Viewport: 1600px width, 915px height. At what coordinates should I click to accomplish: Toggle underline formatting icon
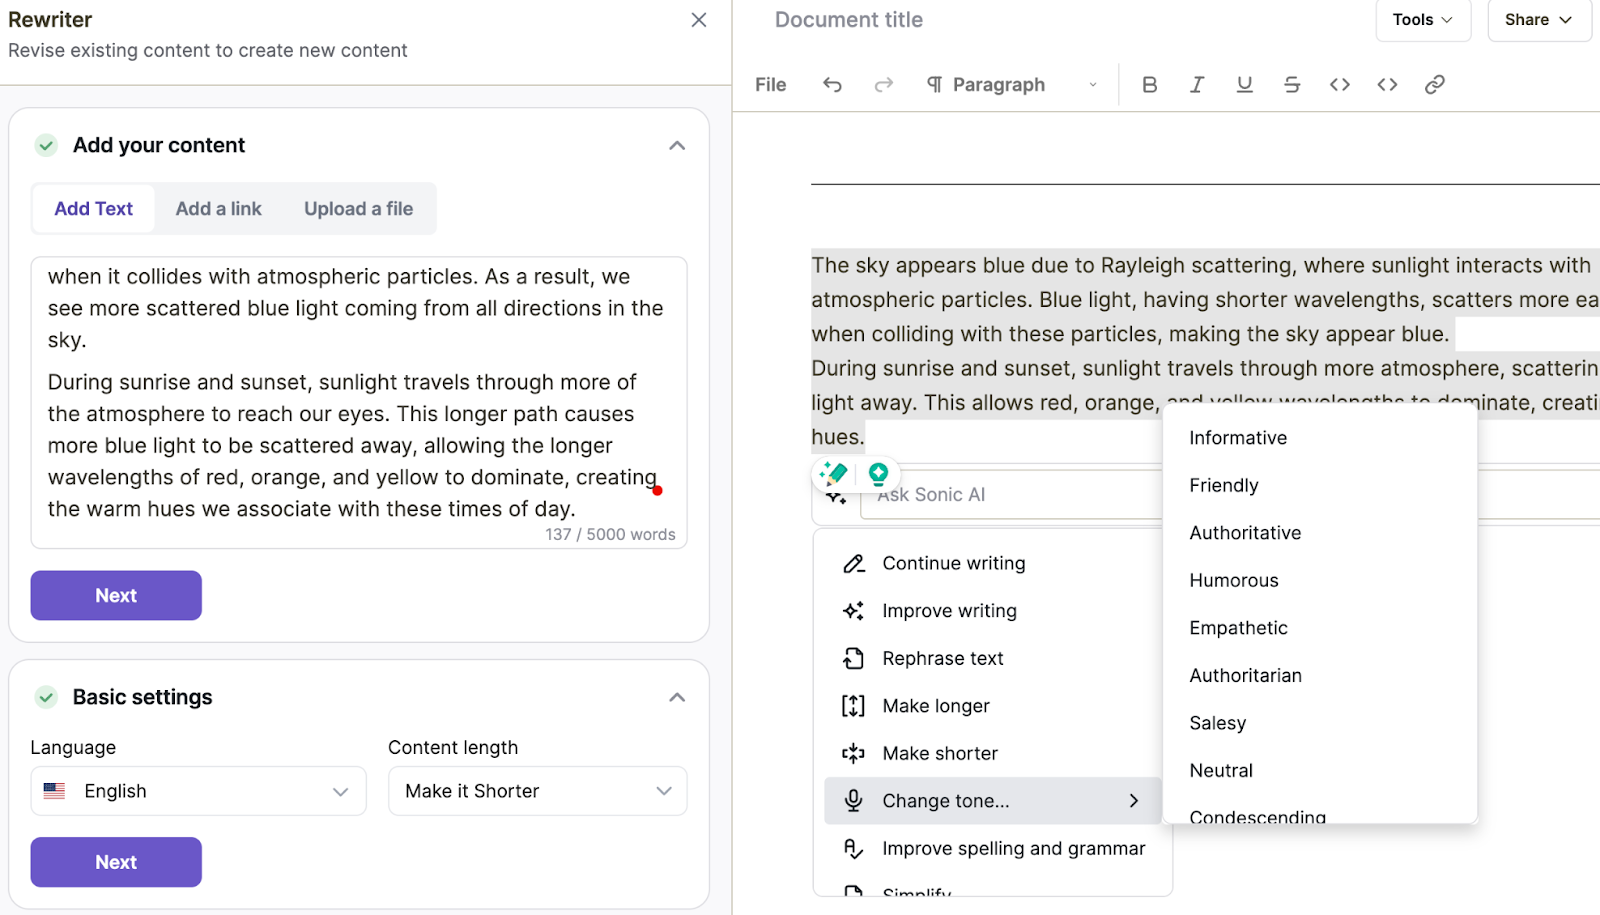coord(1244,85)
